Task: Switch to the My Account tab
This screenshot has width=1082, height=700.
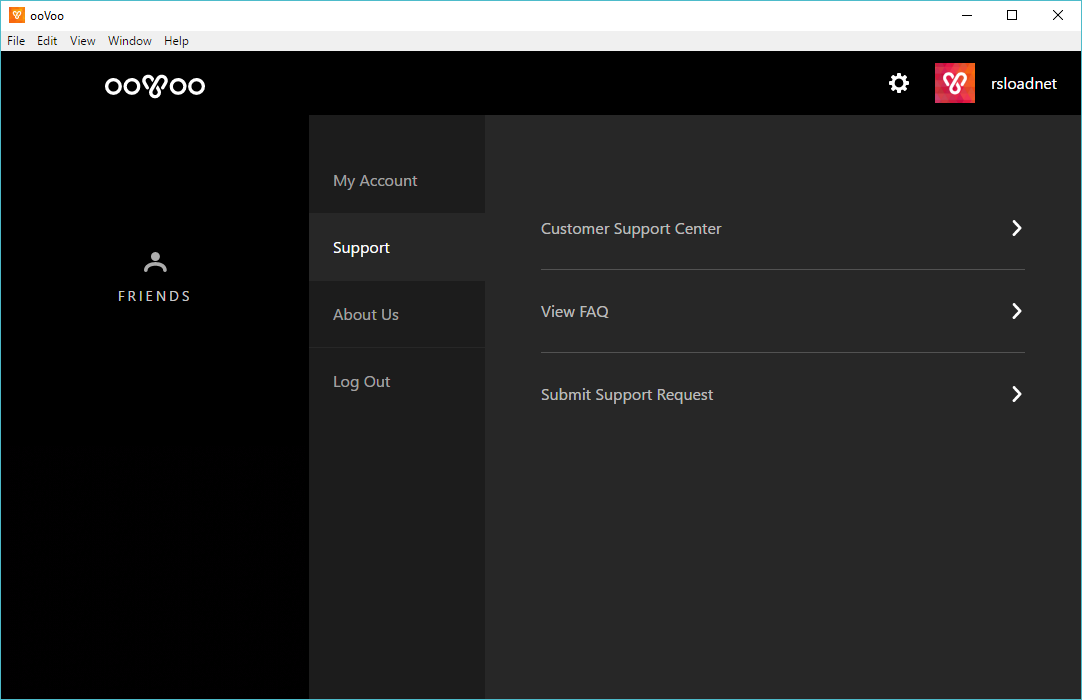Action: [x=375, y=181]
